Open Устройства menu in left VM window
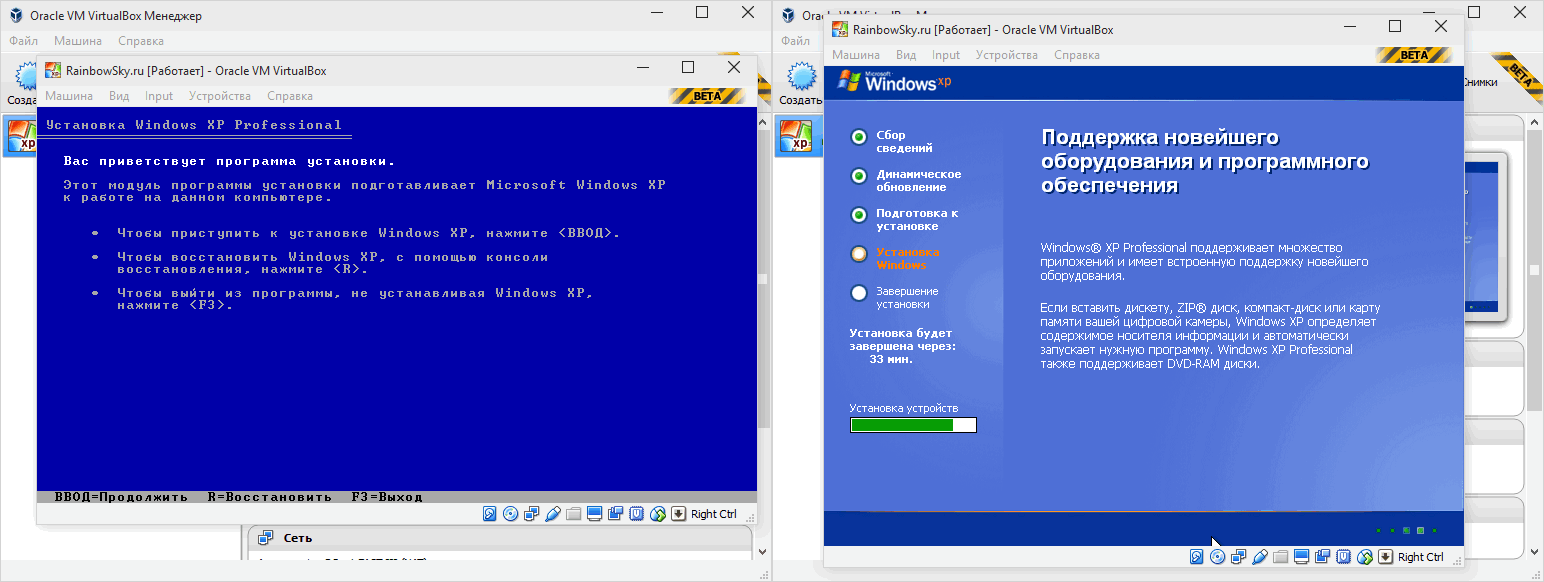Image resolution: width=1544 pixels, height=582 pixels. point(219,96)
